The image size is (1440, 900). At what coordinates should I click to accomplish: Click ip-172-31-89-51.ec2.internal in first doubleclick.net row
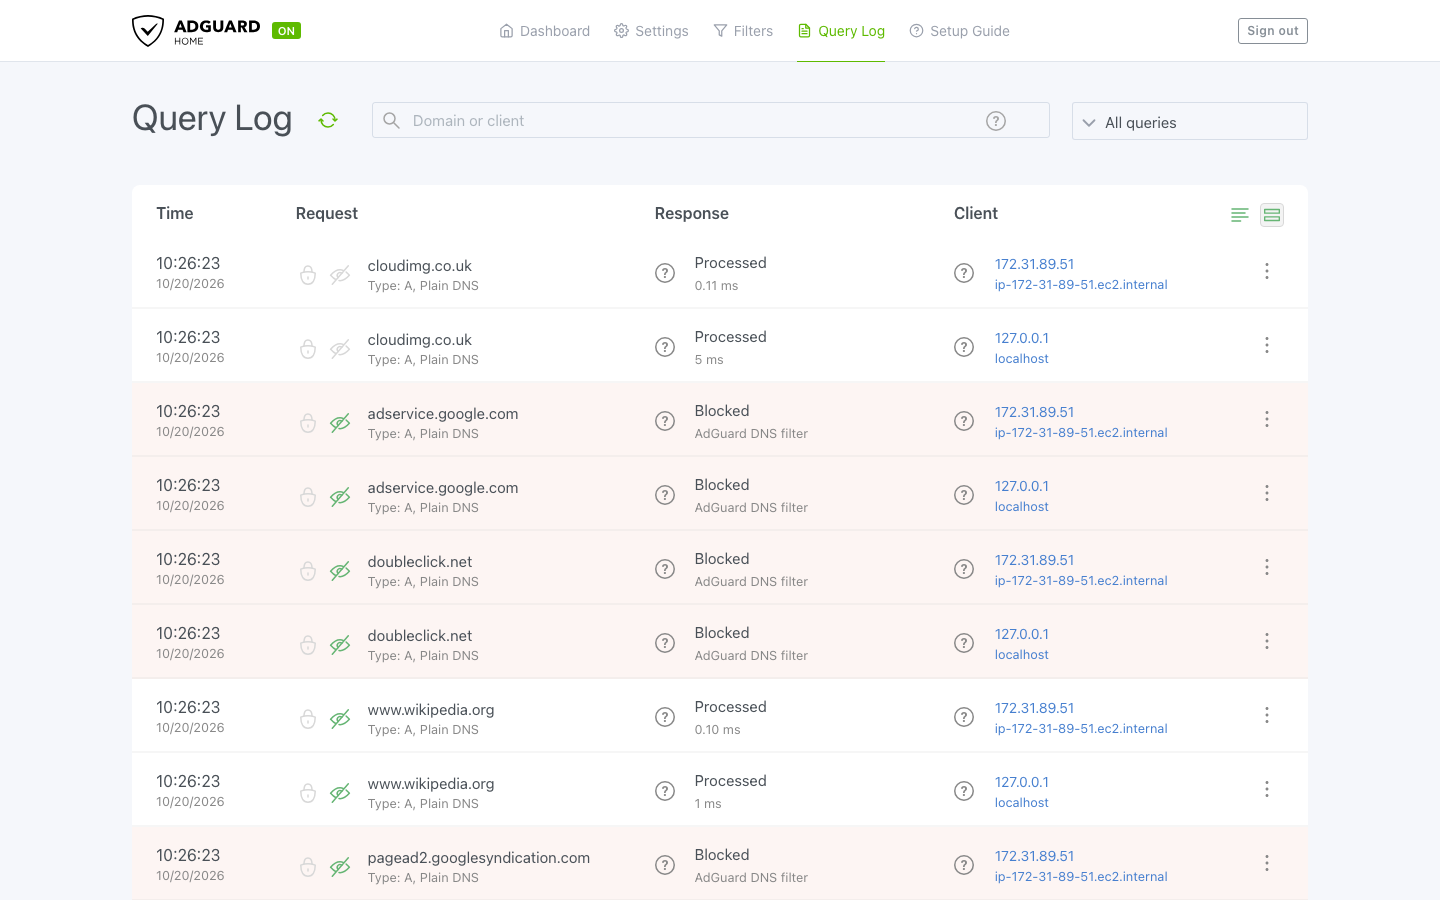pos(1081,580)
